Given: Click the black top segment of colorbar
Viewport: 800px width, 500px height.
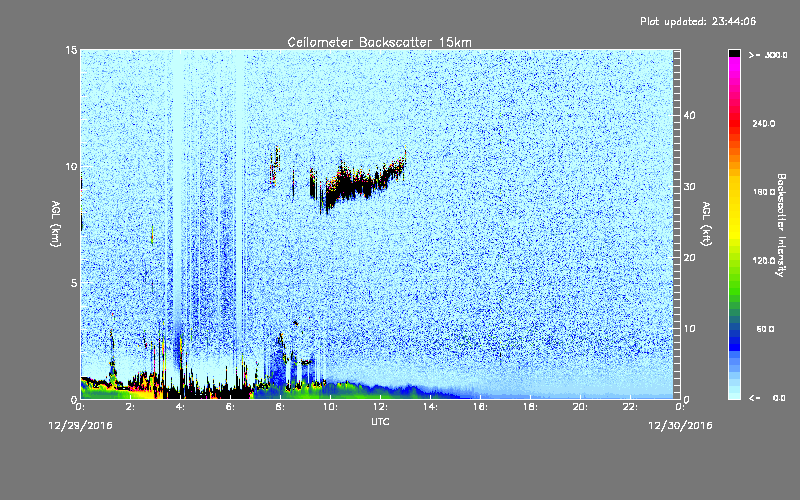Looking at the screenshot, I should pyautogui.click(x=734, y=53).
